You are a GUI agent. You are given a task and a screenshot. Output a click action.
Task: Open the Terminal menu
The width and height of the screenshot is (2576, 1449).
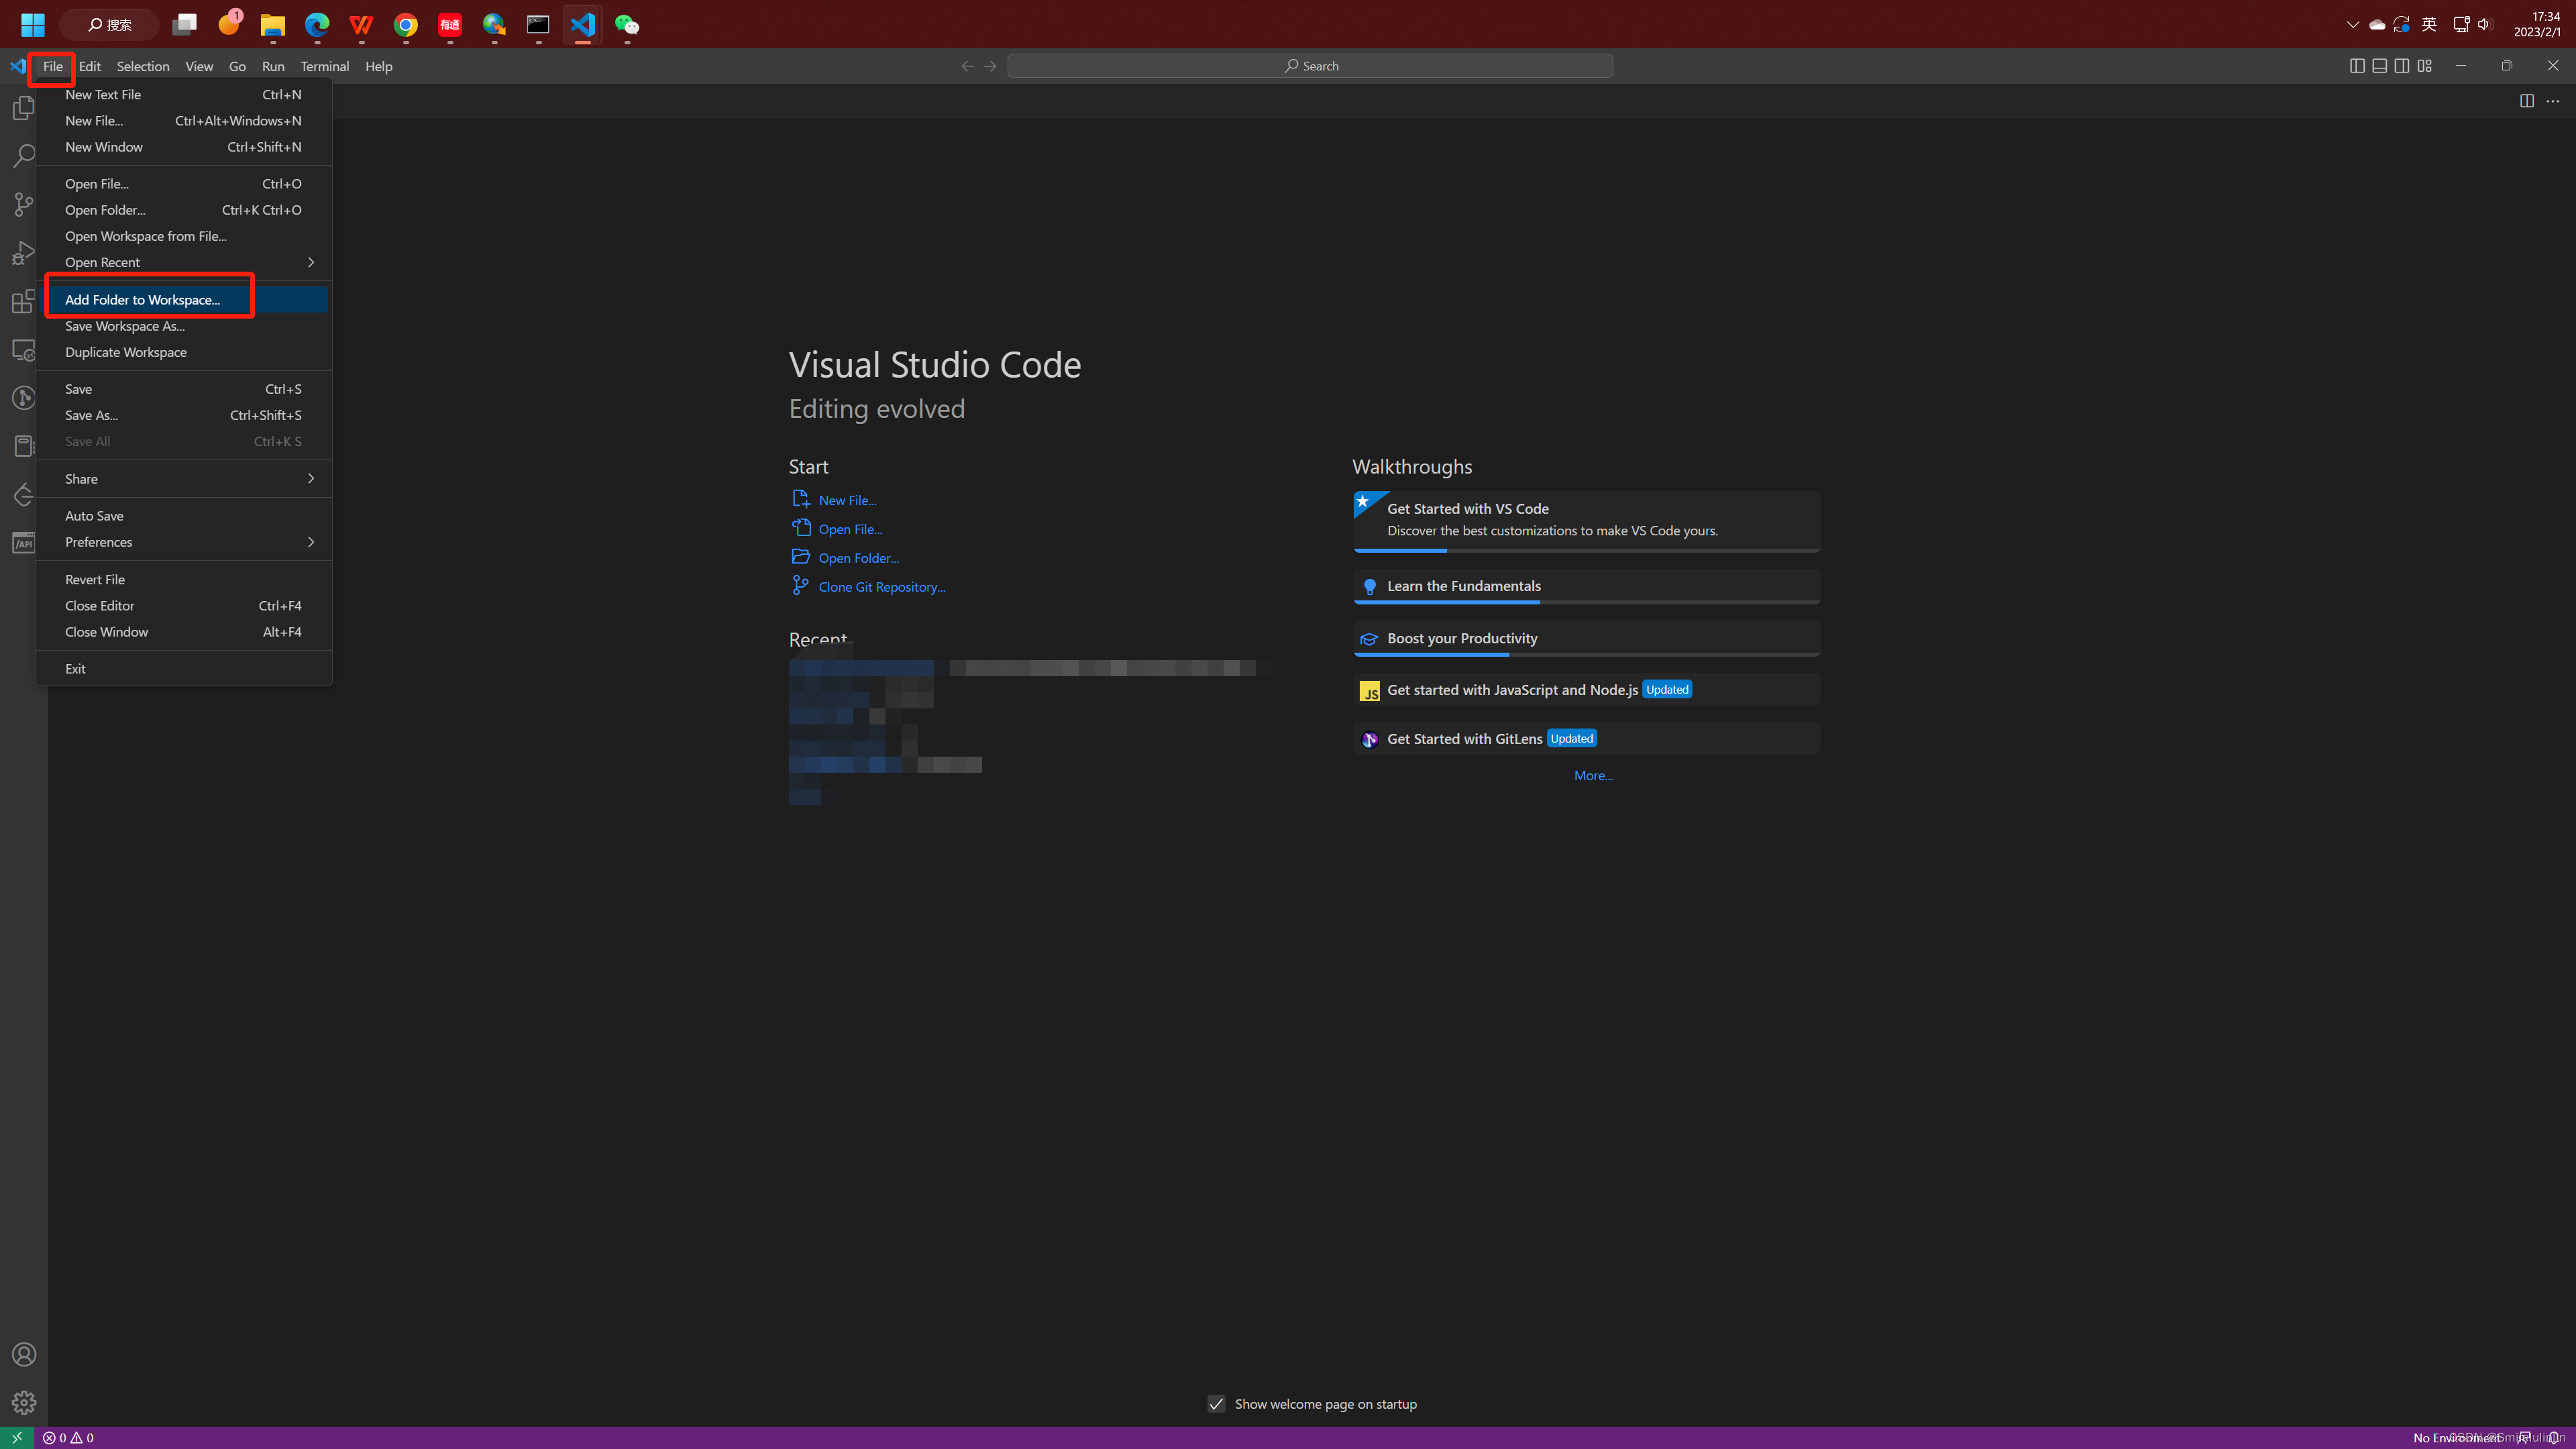click(324, 66)
